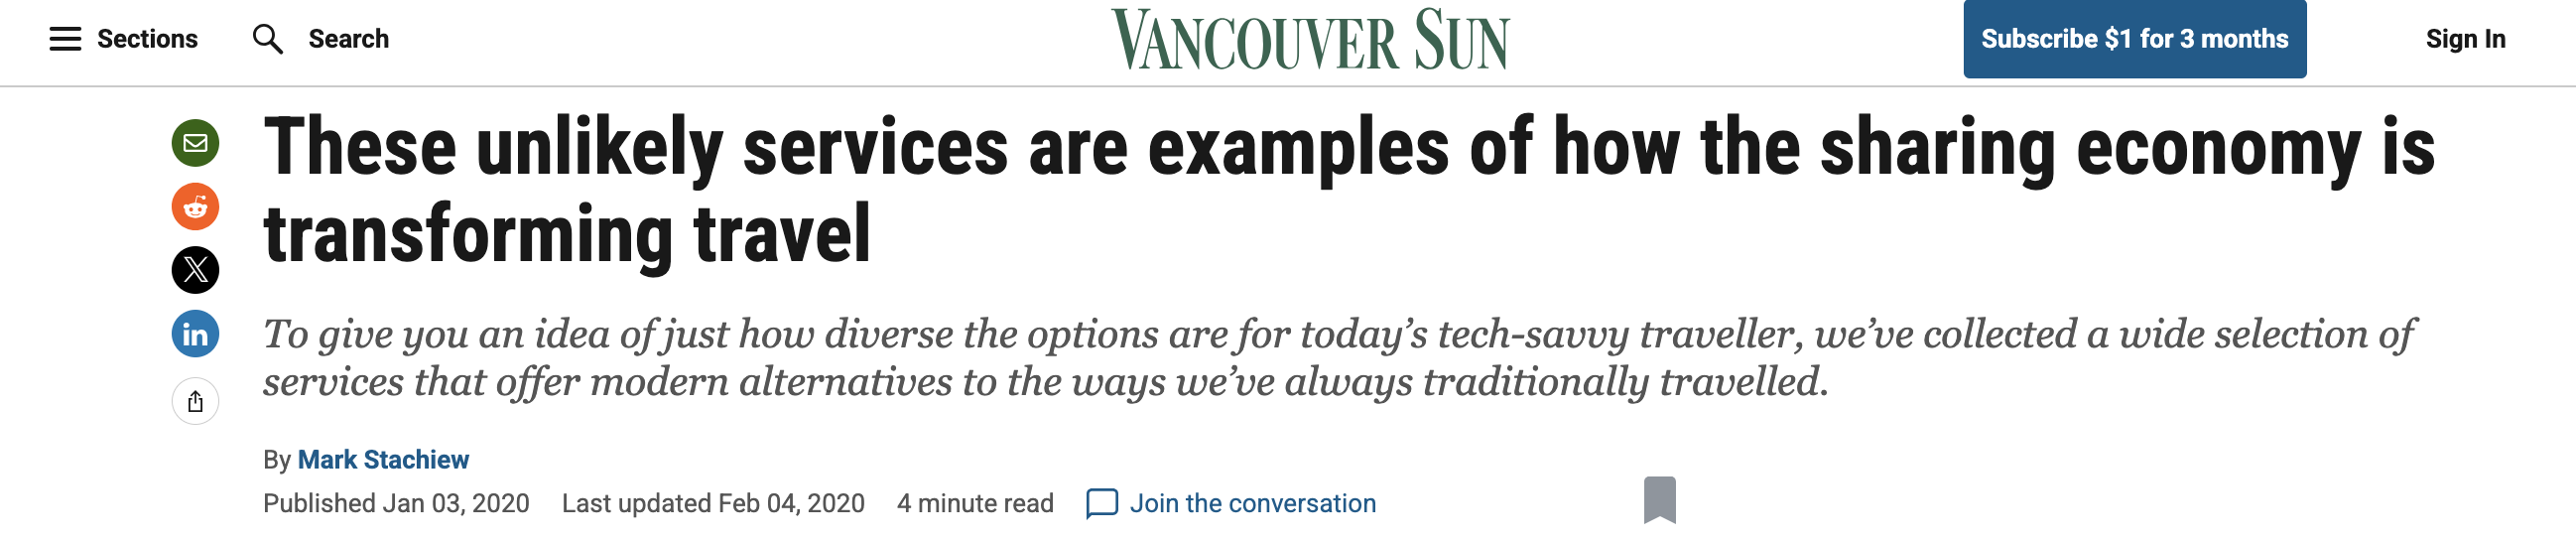Share the article on X
Image resolution: width=2576 pixels, height=542 pixels.
pyautogui.click(x=196, y=270)
